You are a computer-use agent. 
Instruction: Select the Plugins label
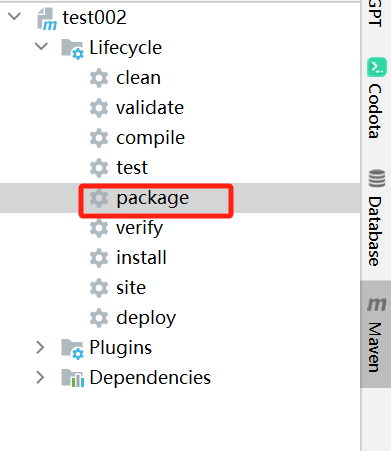[x=121, y=348]
